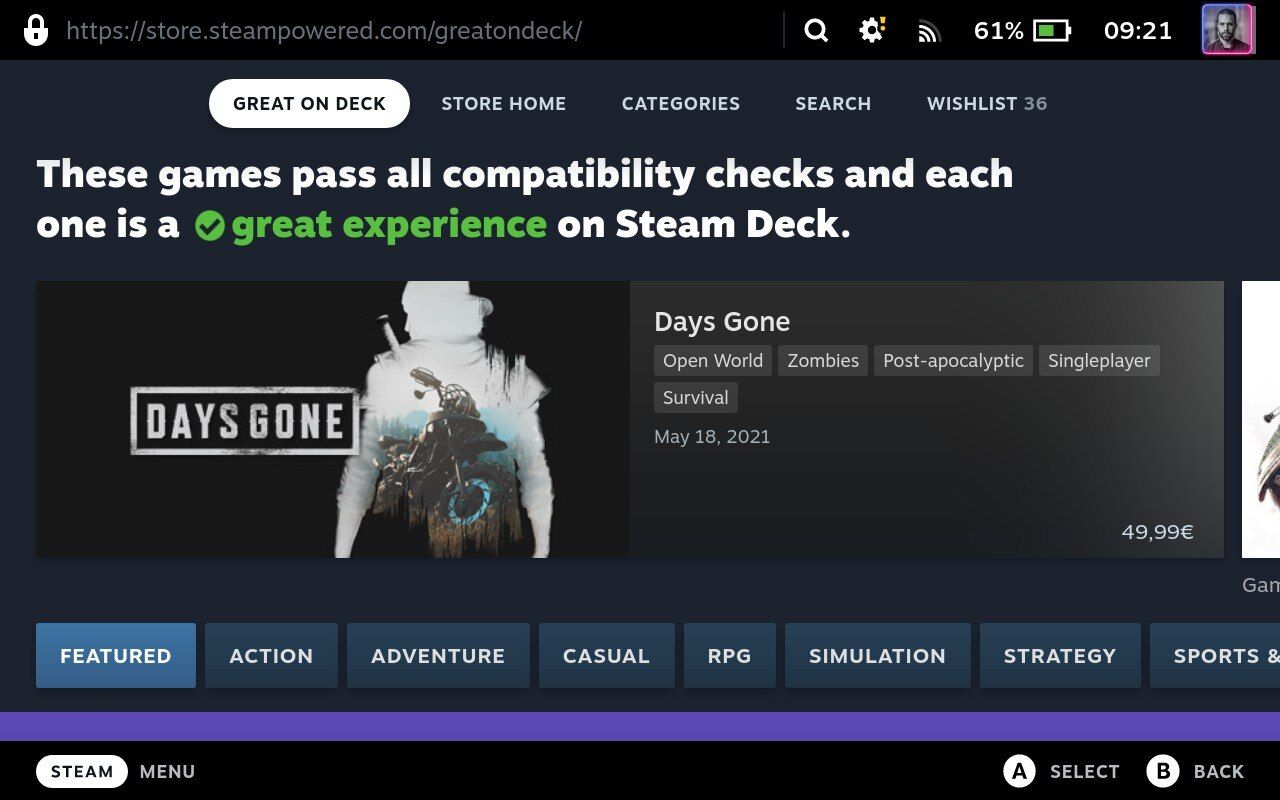This screenshot has width=1280, height=800.
Task: Open search via magnifier icon
Action: click(x=817, y=31)
